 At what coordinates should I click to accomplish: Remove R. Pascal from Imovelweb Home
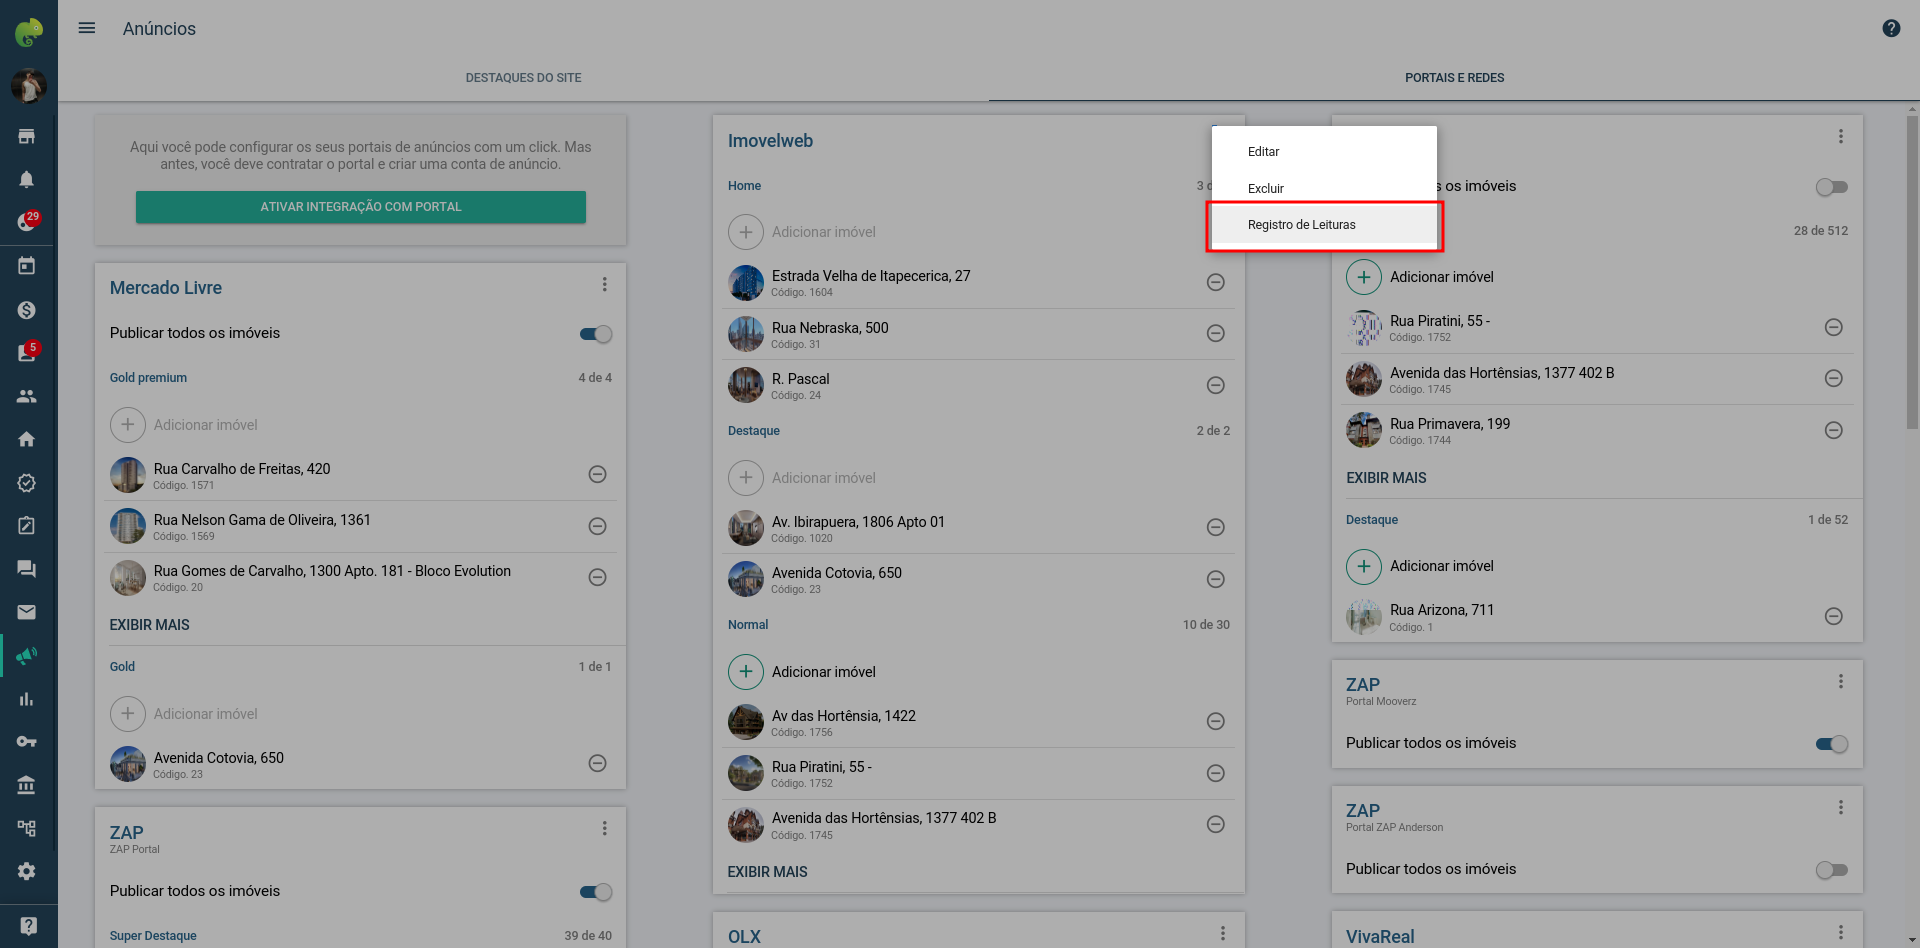tap(1215, 385)
